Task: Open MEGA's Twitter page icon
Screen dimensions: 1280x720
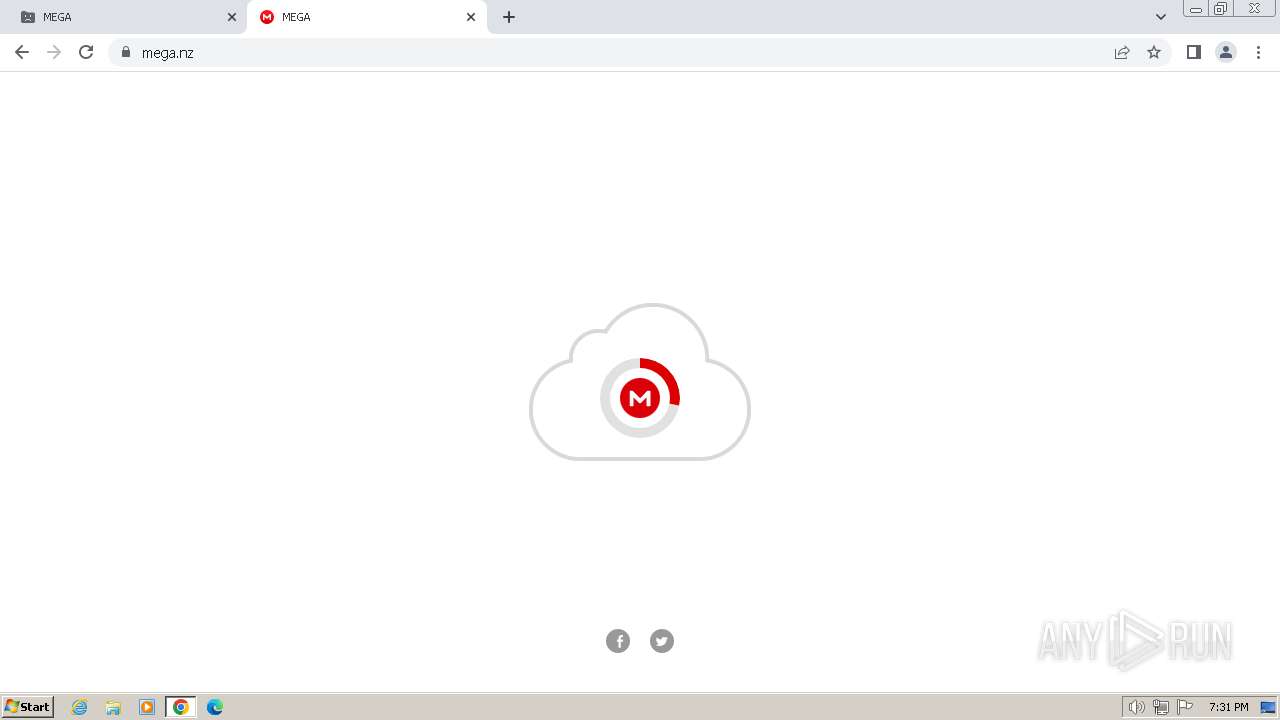Action: point(662,641)
